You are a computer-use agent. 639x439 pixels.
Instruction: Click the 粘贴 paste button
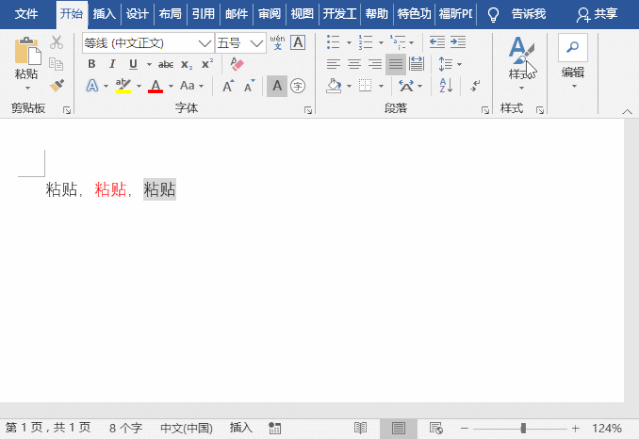pos(27,60)
